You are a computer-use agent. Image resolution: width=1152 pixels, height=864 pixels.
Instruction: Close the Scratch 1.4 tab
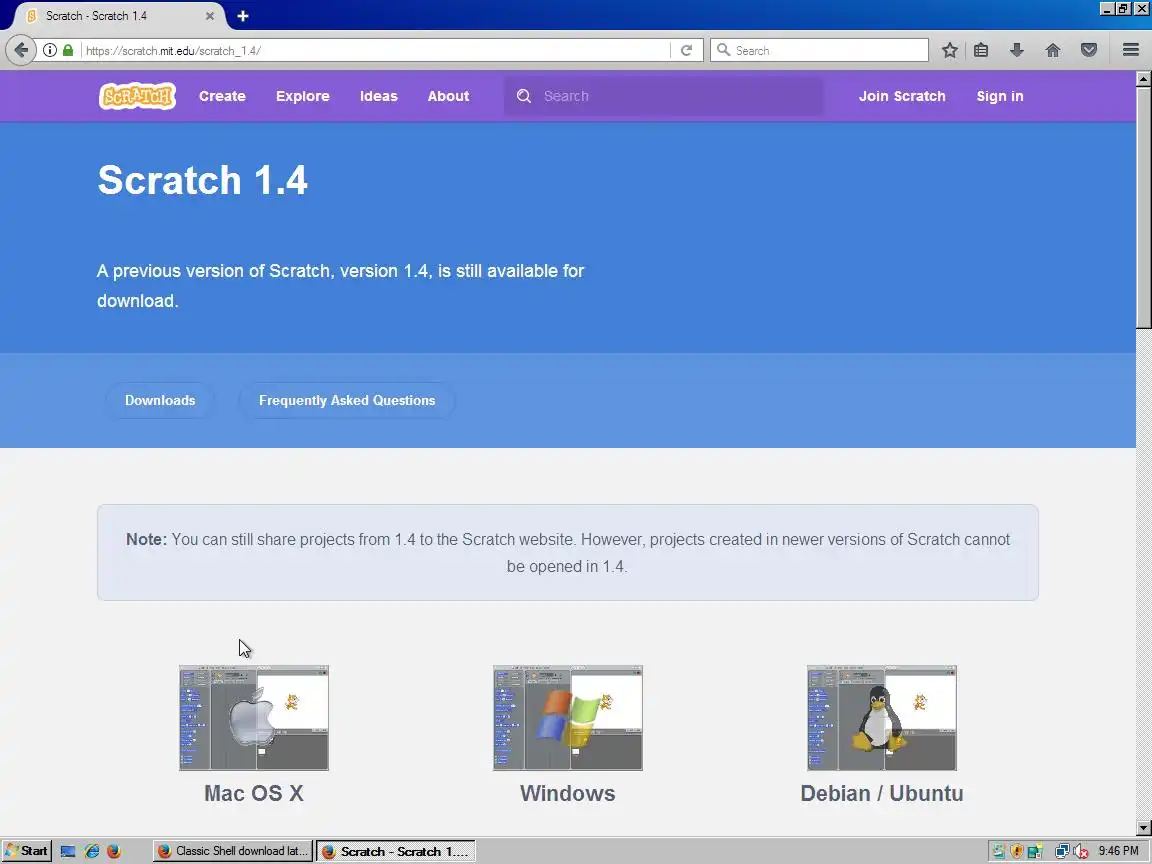coord(209,15)
